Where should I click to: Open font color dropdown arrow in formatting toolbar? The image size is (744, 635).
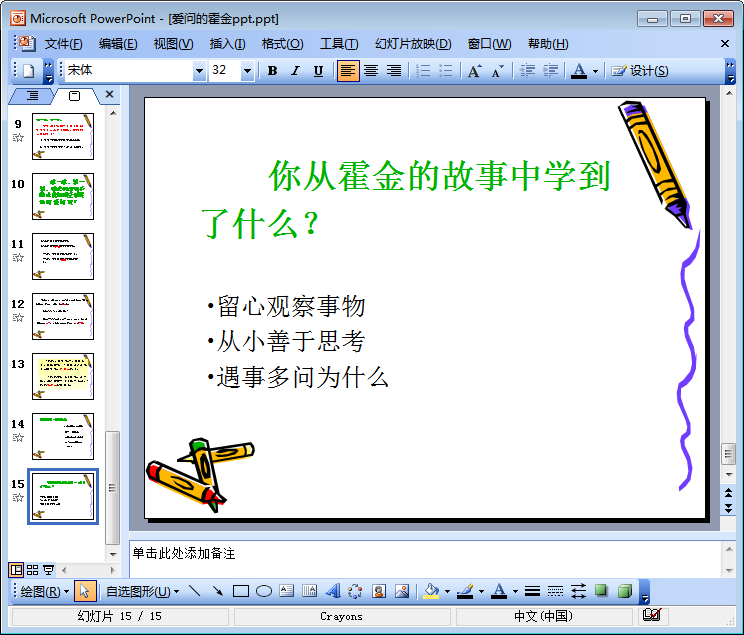coord(595,72)
